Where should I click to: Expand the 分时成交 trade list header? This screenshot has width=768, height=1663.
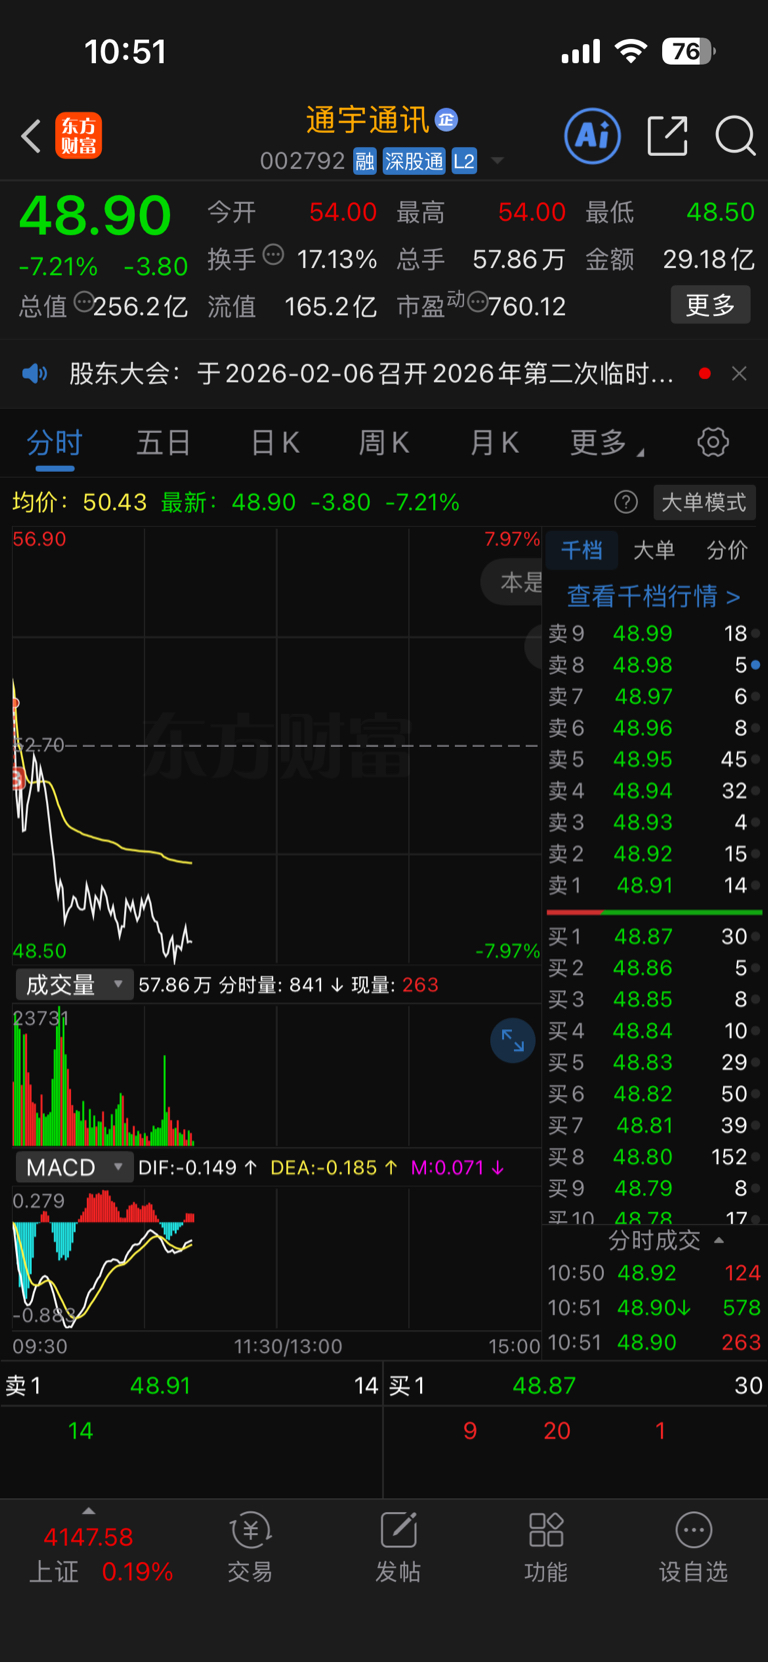[665, 1241]
